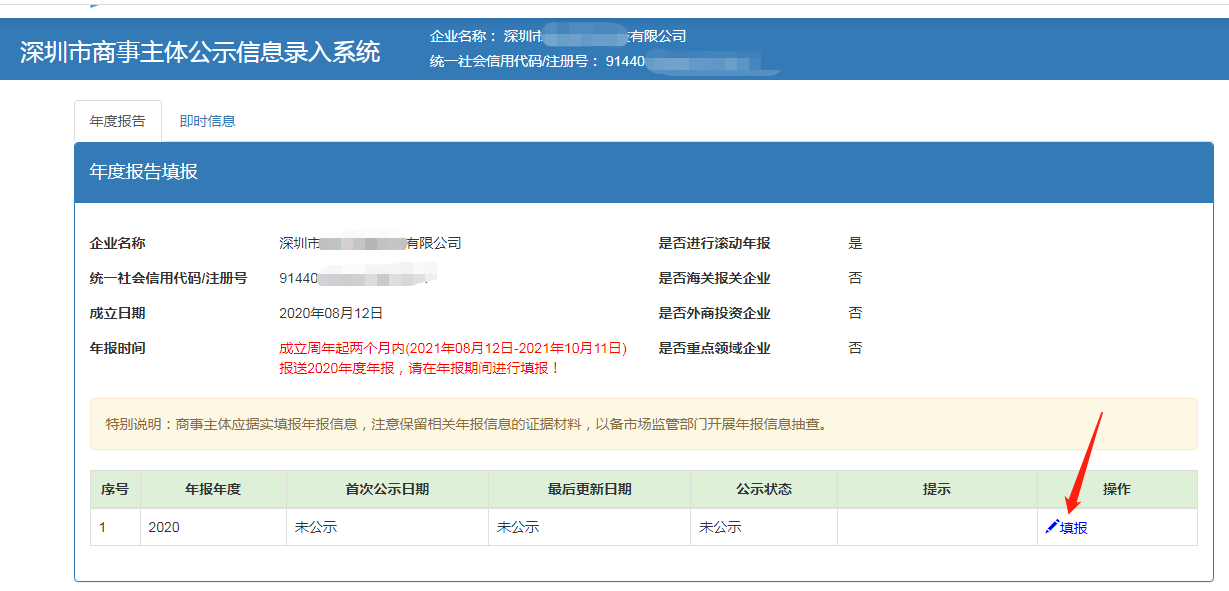
Task: Click 未公示 under 首次公示日期
Action: pos(316,527)
